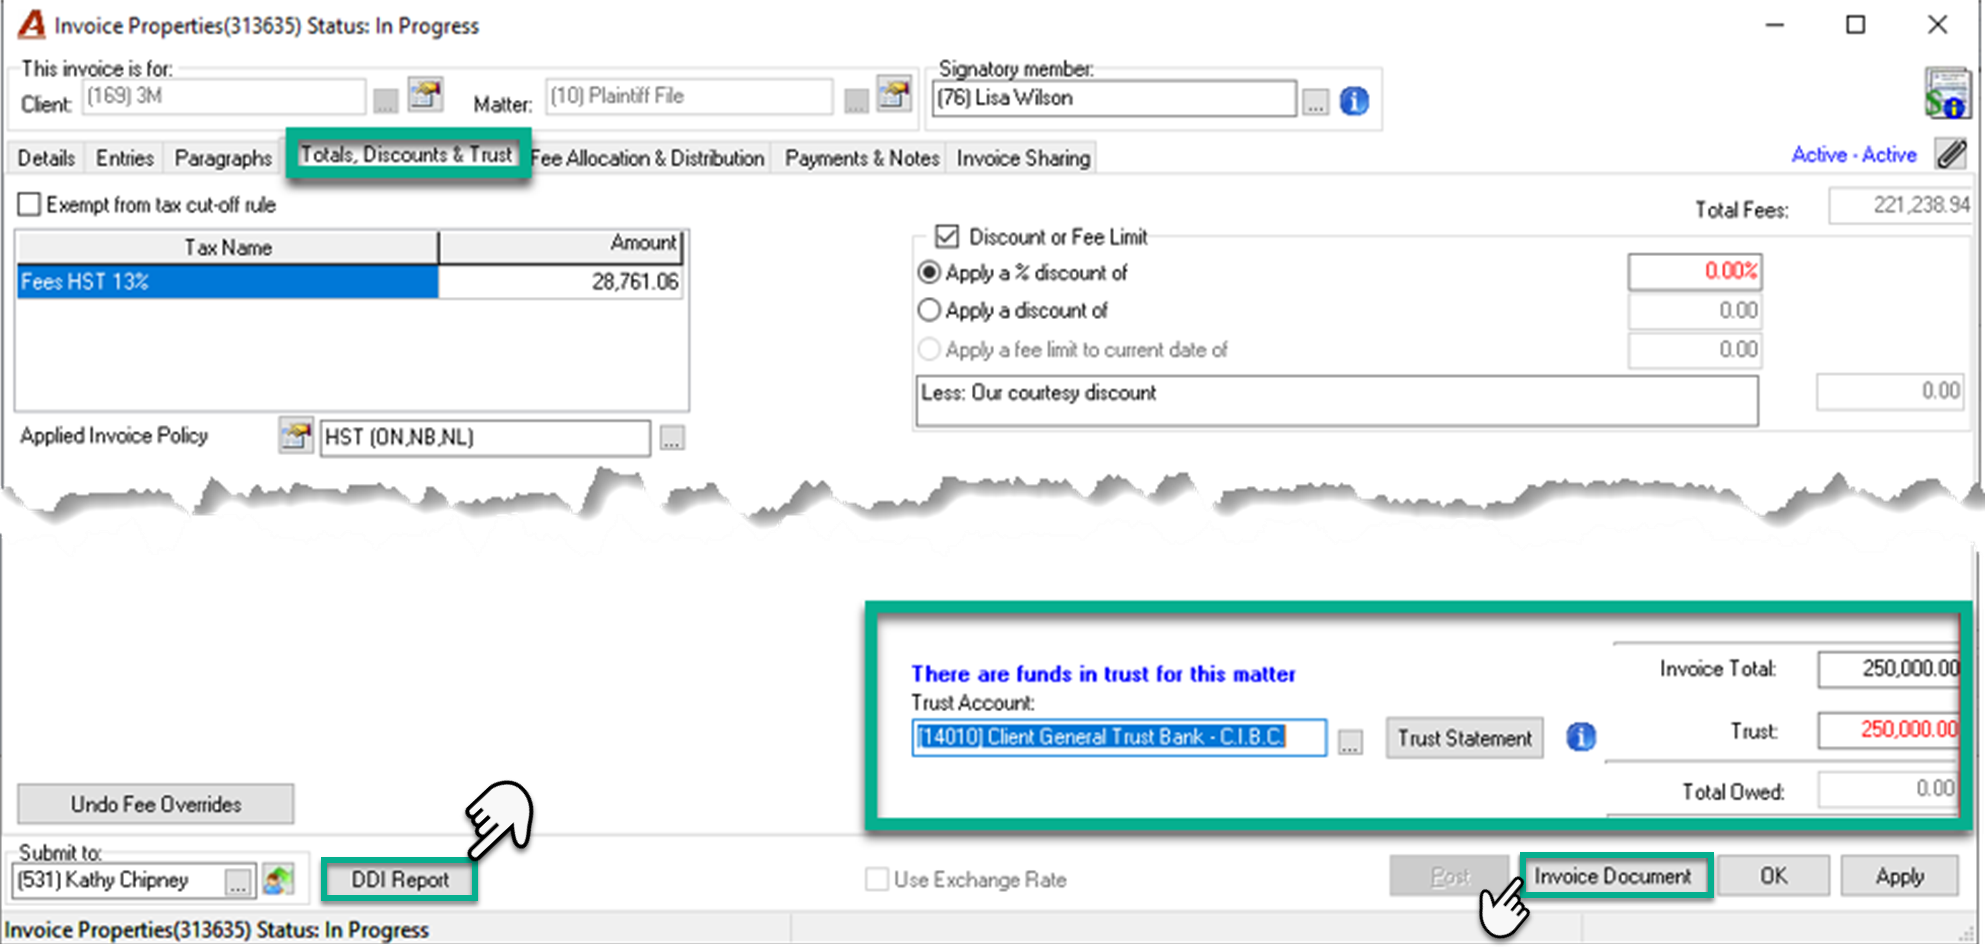Switch to the Details tab
Image resolution: width=1985 pixels, height=947 pixels.
click(46, 158)
